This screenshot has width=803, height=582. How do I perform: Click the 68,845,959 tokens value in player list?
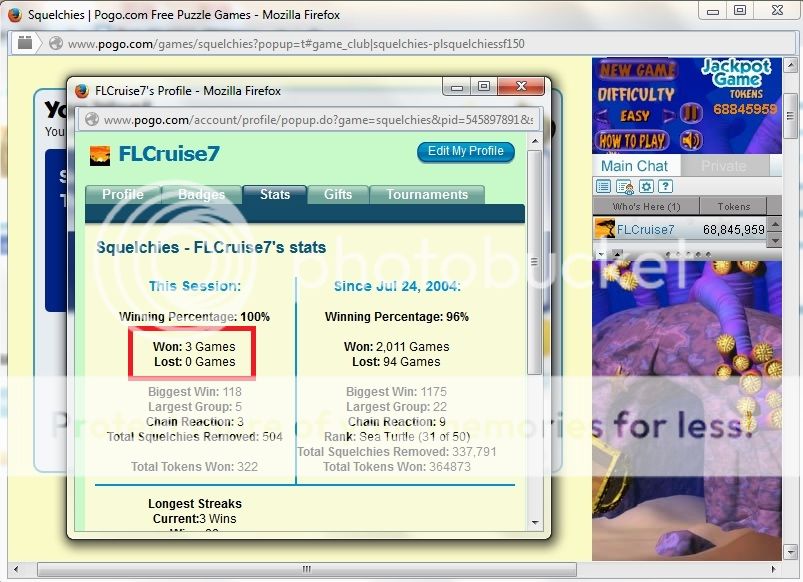point(733,230)
